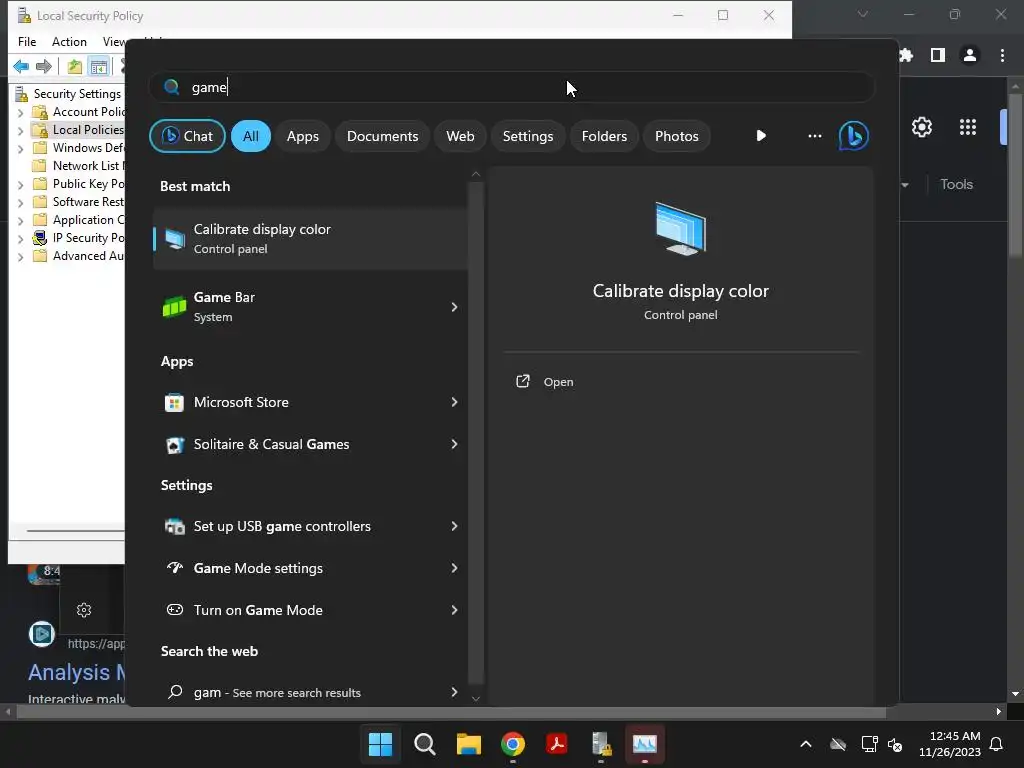Open Google apps grid icon
This screenshot has height=768, width=1024.
click(x=968, y=127)
